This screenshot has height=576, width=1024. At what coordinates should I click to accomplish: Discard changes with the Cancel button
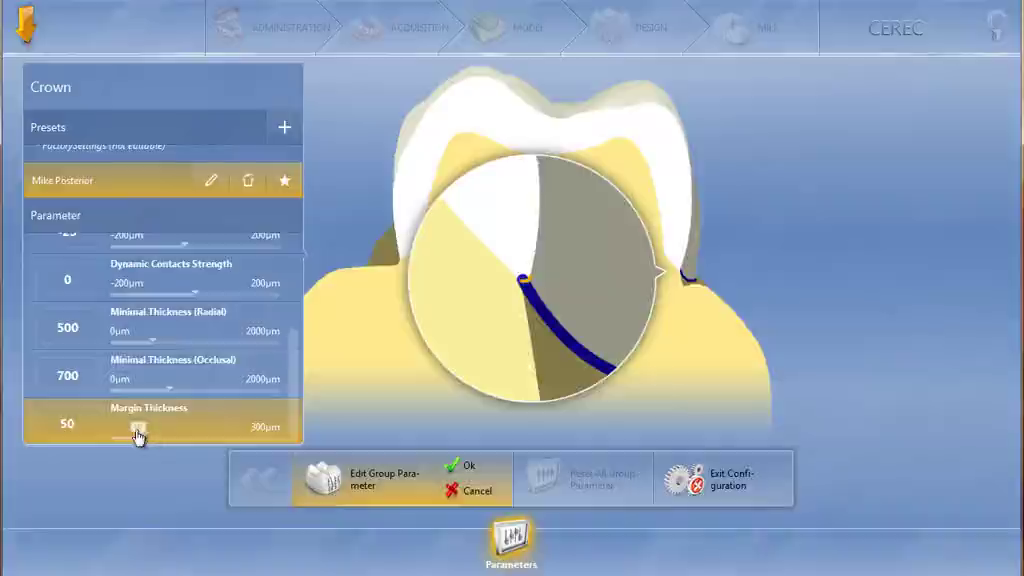(469, 490)
